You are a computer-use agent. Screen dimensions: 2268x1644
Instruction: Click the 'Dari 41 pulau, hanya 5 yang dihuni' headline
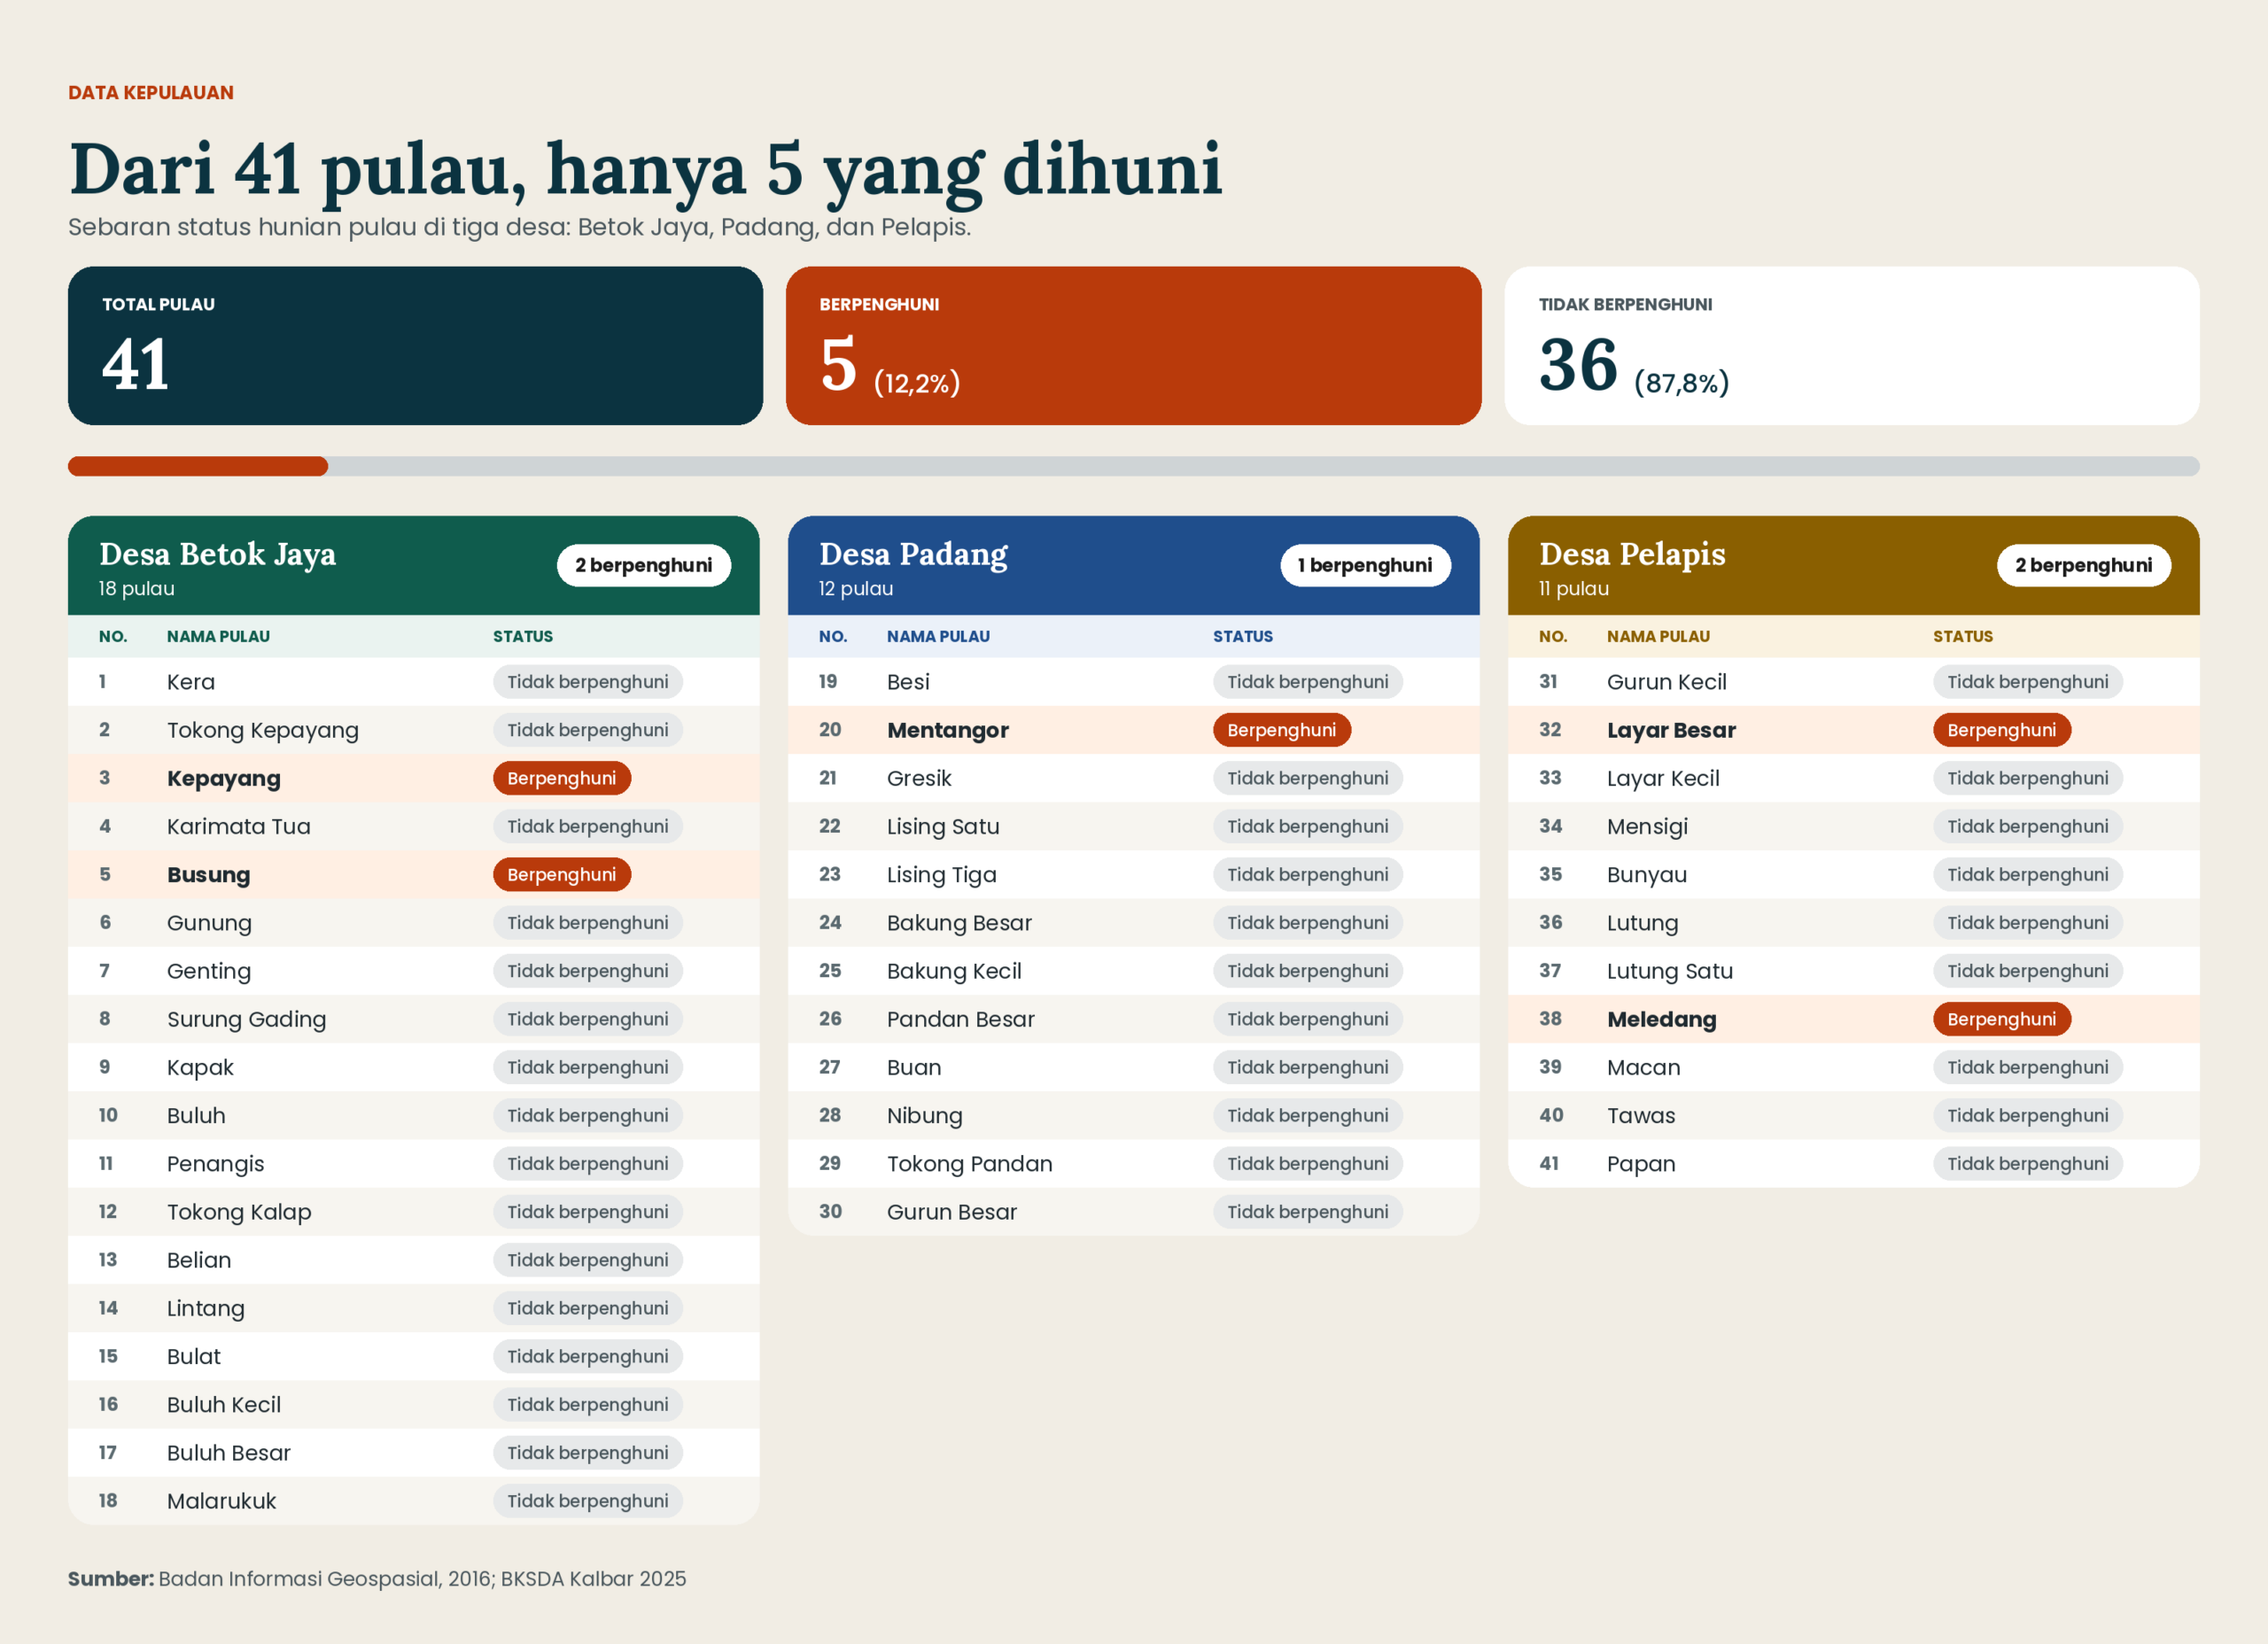[x=645, y=169]
